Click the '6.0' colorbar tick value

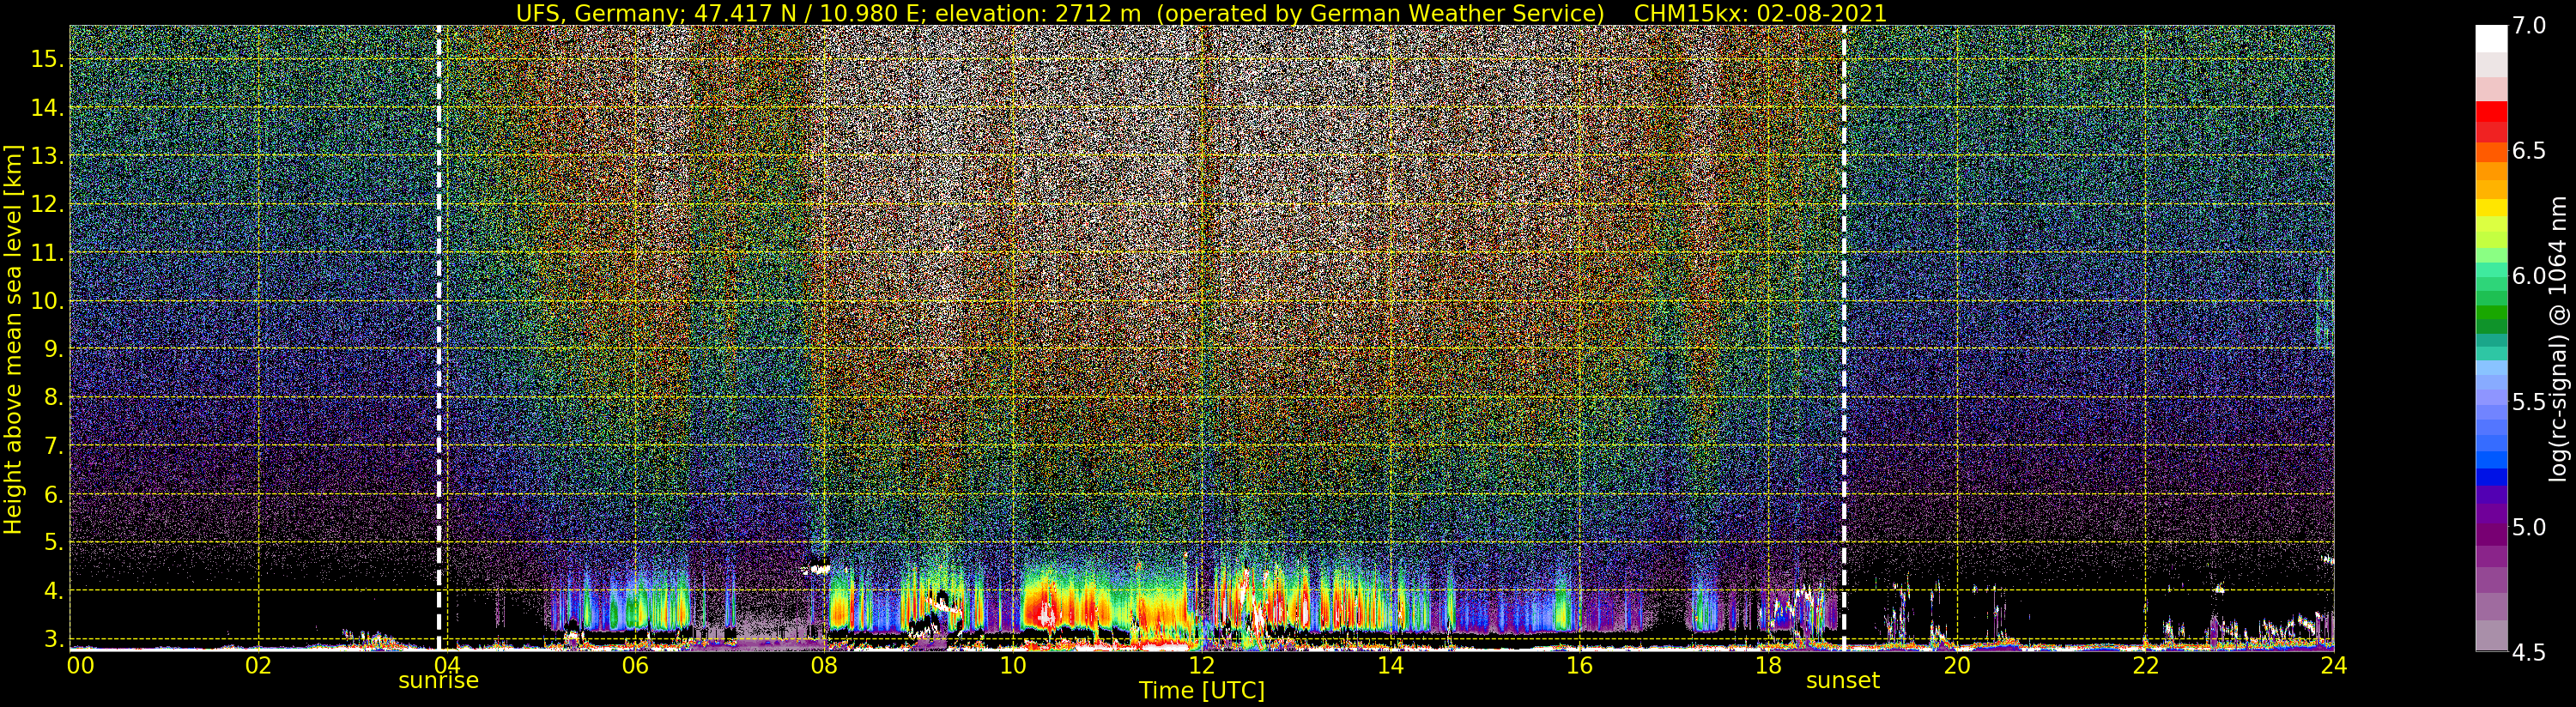pos(2529,276)
